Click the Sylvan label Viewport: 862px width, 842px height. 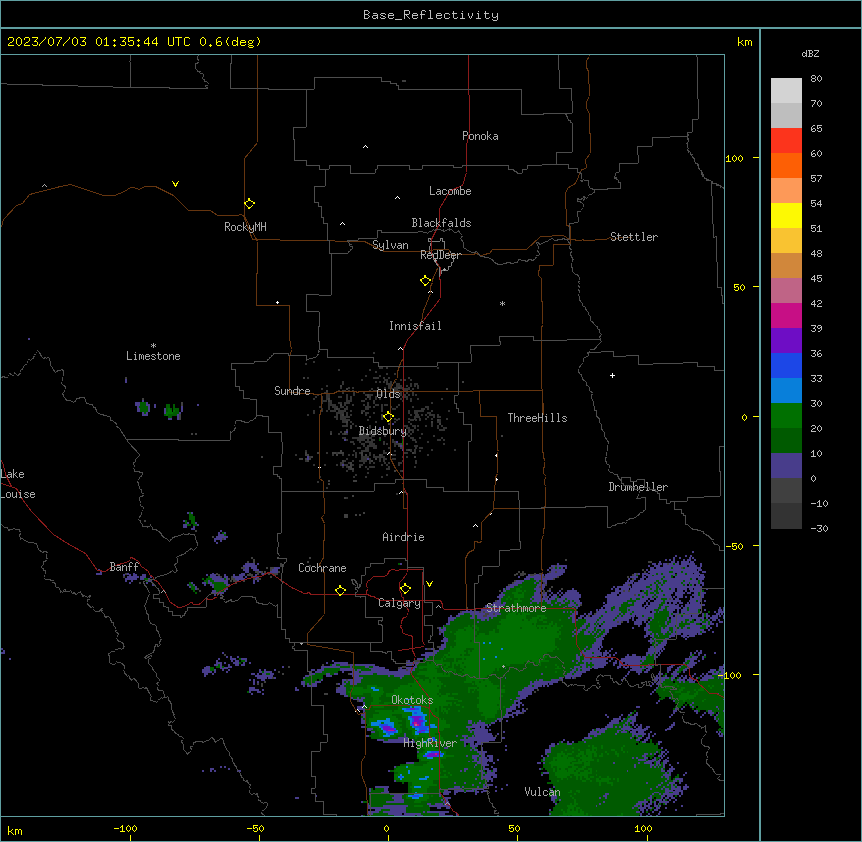point(390,245)
